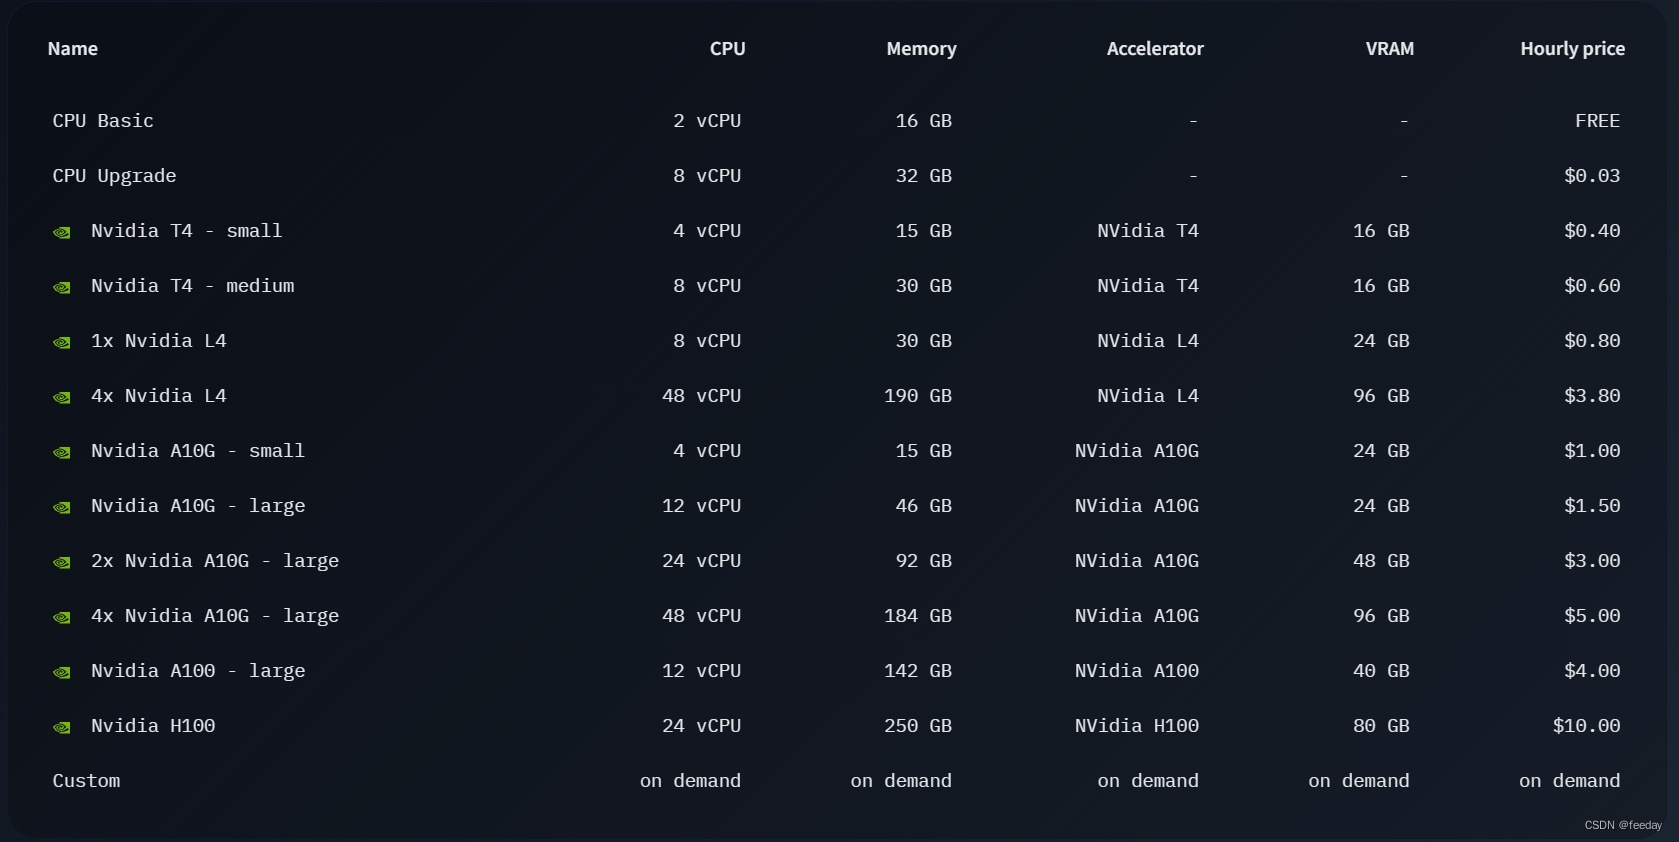Select the Name column header
Image resolution: width=1679 pixels, height=842 pixels.
click(x=73, y=49)
